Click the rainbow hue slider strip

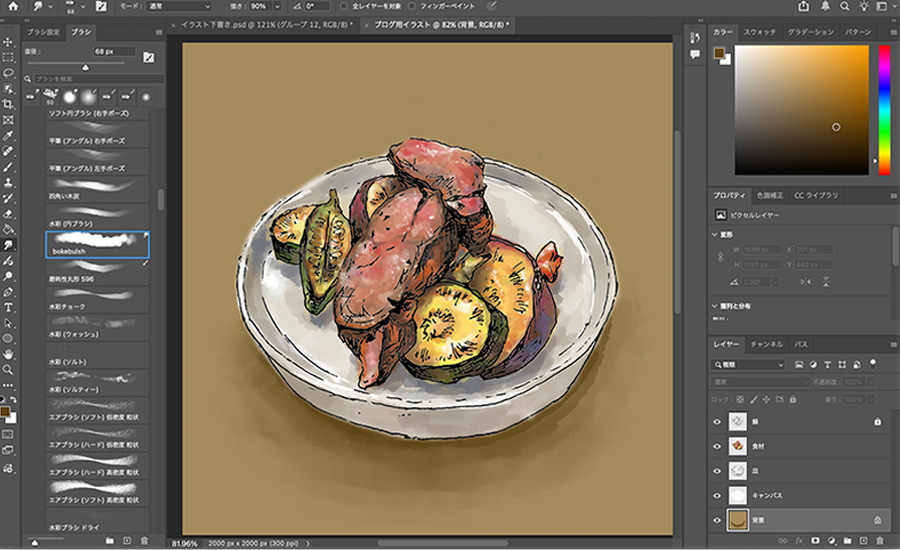884,110
